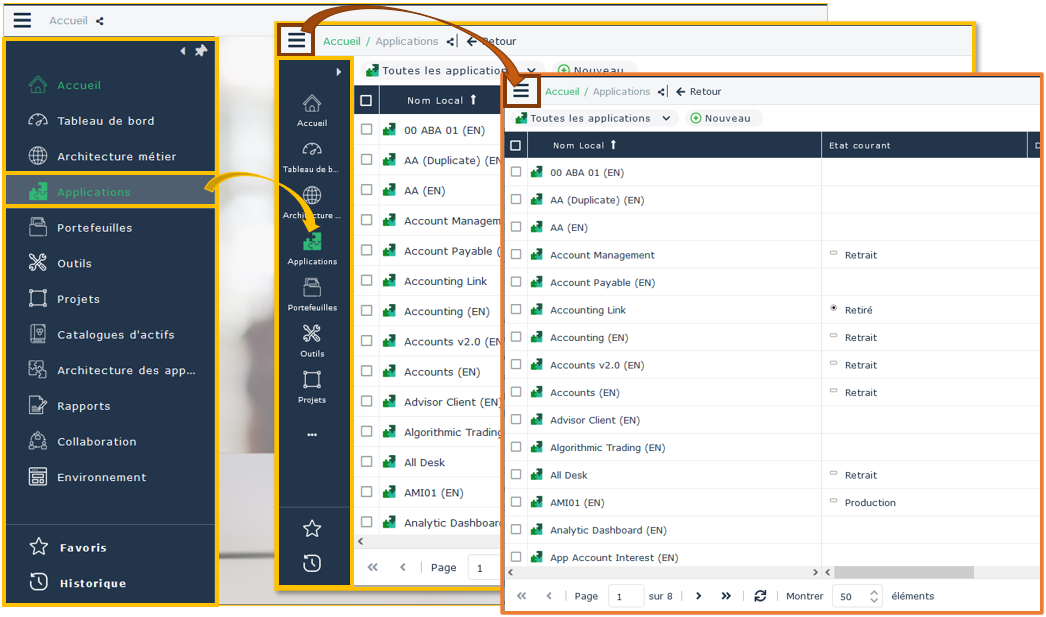Click the hamburger menu in the front window
Image resolution: width=1046 pixels, height=617 pixels.
tap(521, 91)
